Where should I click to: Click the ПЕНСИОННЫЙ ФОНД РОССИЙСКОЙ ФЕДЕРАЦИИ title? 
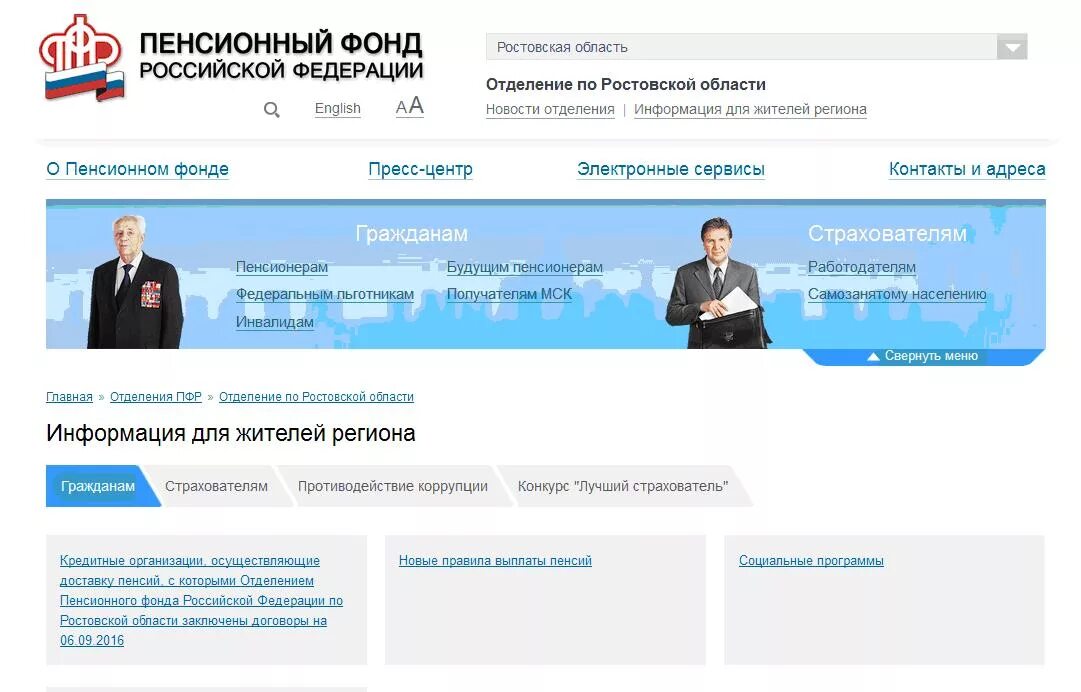[281, 57]
